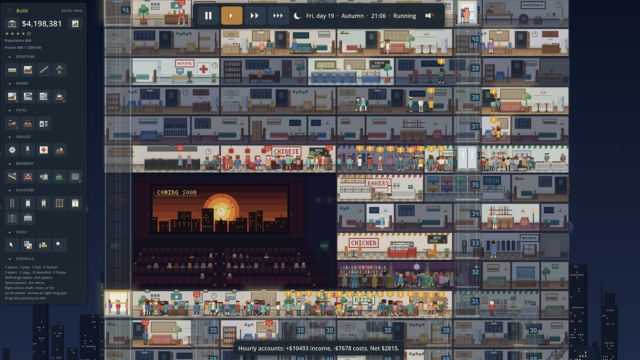This screenshot has height=360, width=640.
Task: Click the star rating row
Action: 18,33
